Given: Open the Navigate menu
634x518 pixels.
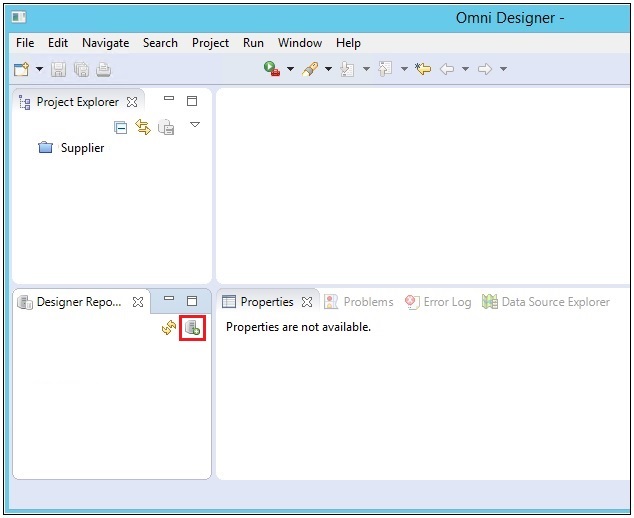Looking at the screenshot, I should pos(106,43).
